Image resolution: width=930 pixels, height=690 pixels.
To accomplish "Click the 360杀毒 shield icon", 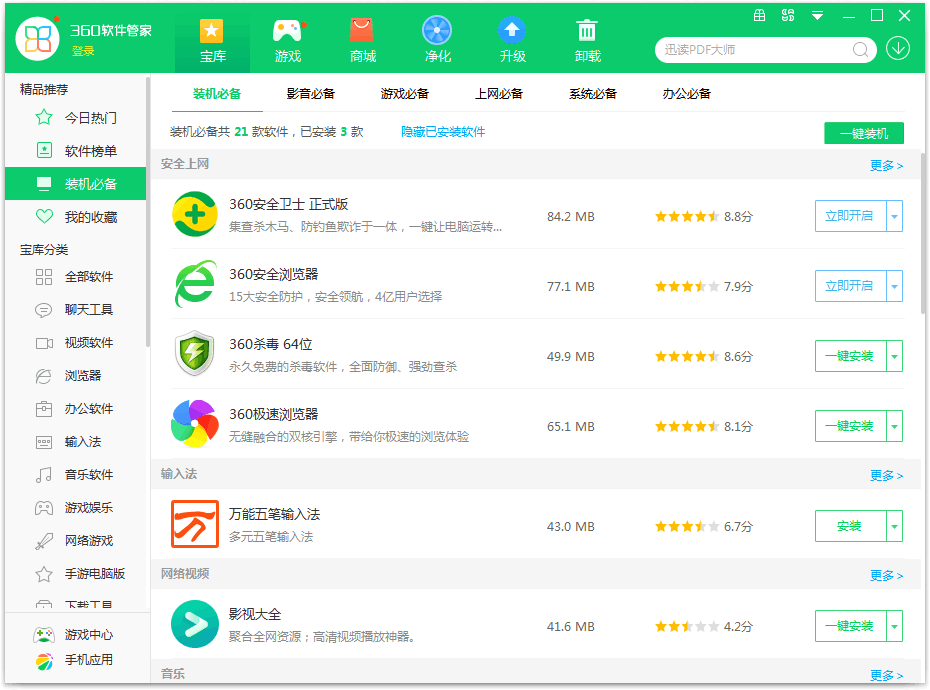I will (x=195, y=354).
